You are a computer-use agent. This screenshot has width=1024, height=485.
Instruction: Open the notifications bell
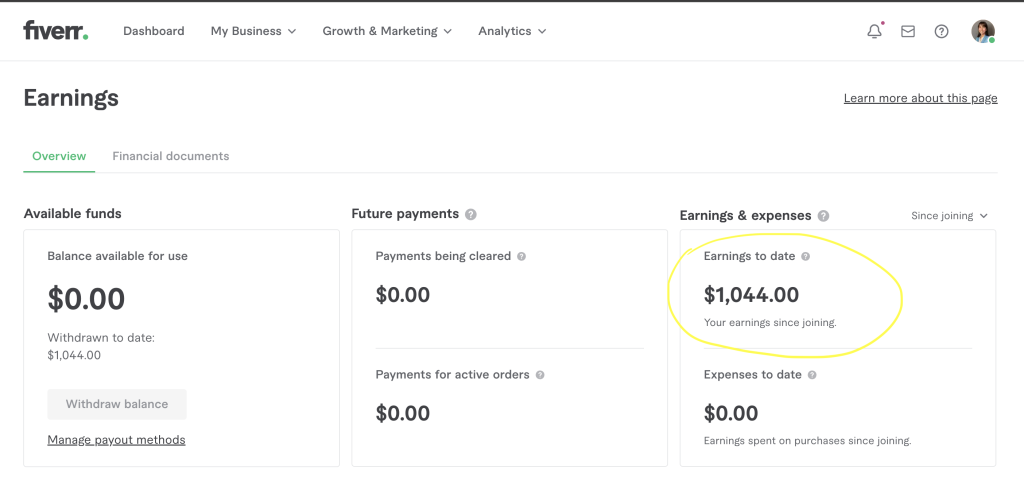874,31
